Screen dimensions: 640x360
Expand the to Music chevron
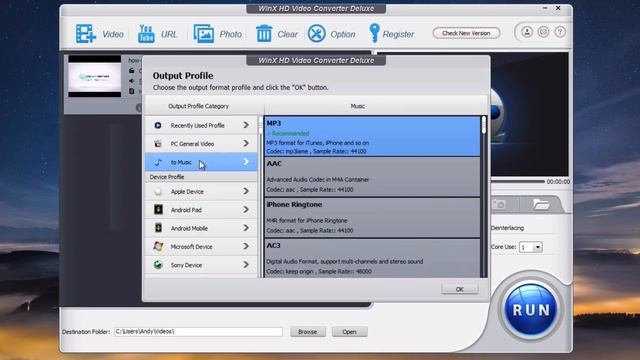[x=246, y=162]
